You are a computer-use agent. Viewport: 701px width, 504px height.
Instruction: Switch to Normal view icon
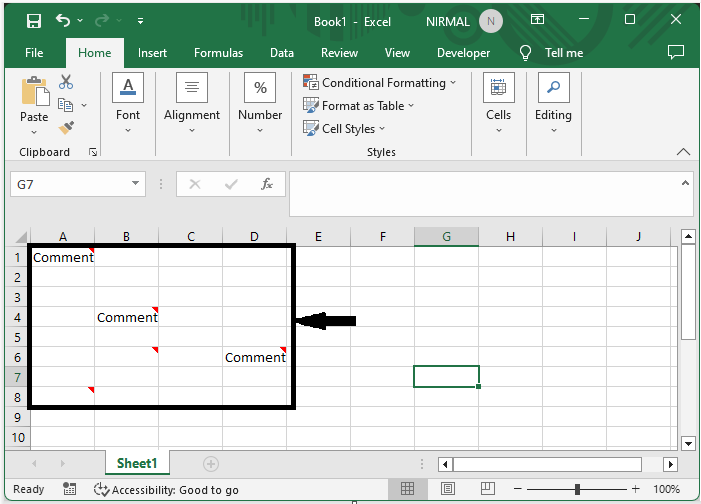(407, 488)
